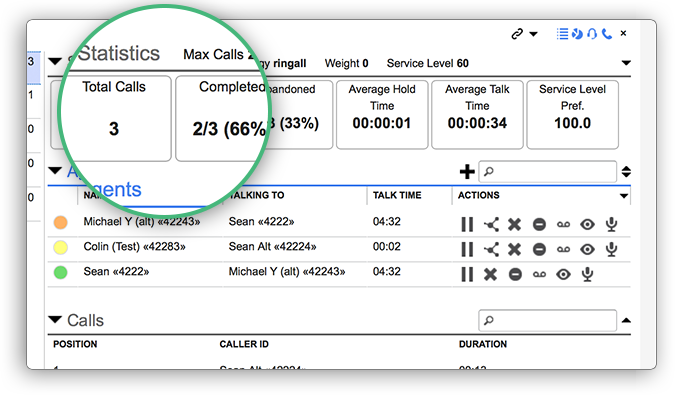
Task: Open the link icon dropdown arrow
Action: point(533,34)
